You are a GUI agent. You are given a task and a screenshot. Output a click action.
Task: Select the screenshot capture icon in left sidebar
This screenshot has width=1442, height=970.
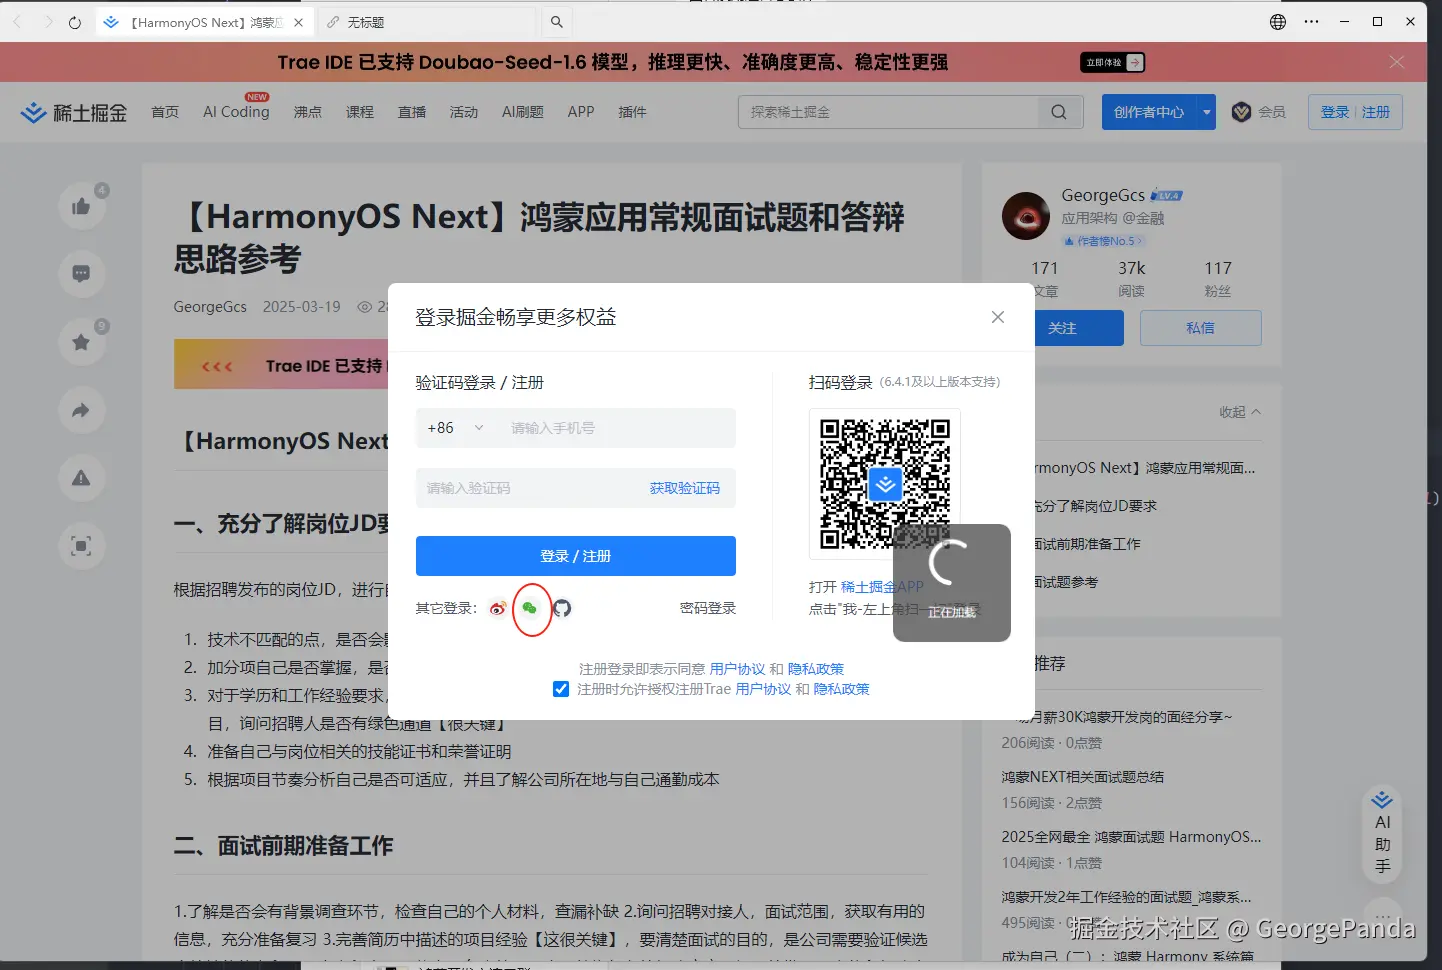coord(82,546)
